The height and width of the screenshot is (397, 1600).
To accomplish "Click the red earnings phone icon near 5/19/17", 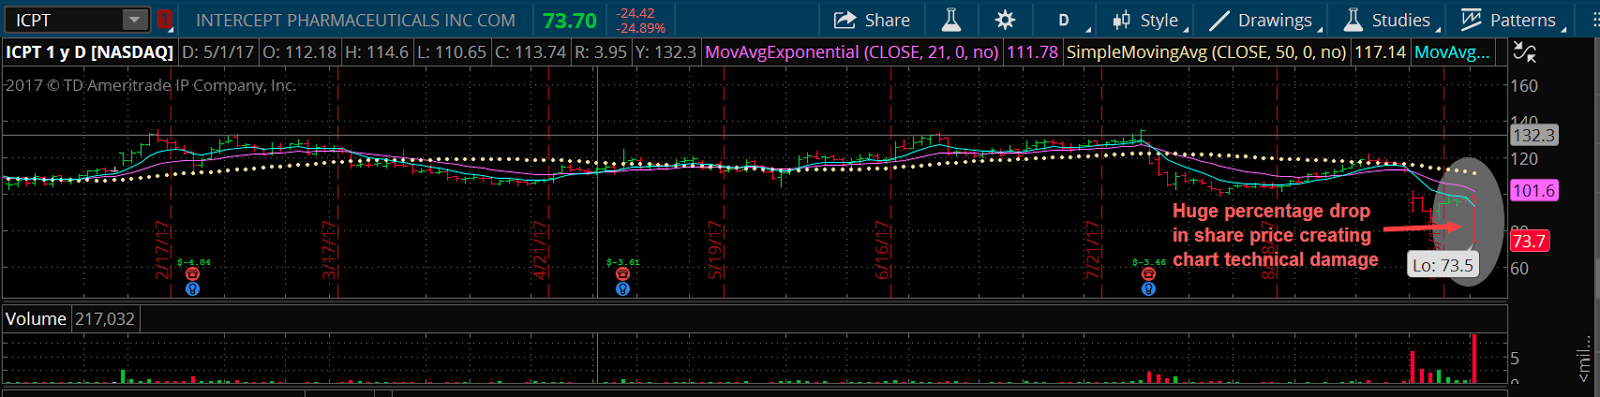I will [623, 274].
